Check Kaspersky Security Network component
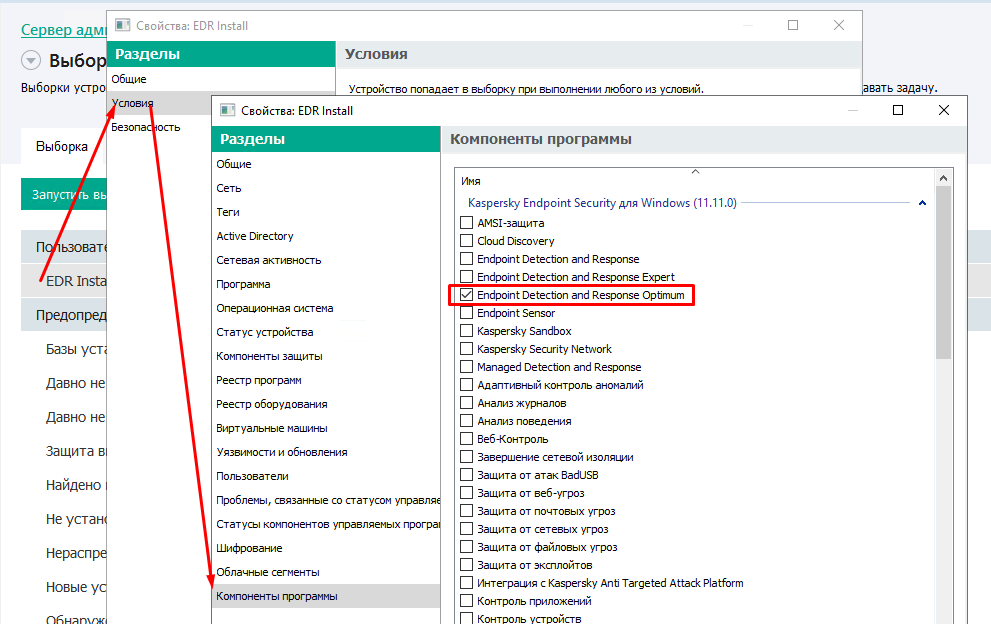 point(466,349)
